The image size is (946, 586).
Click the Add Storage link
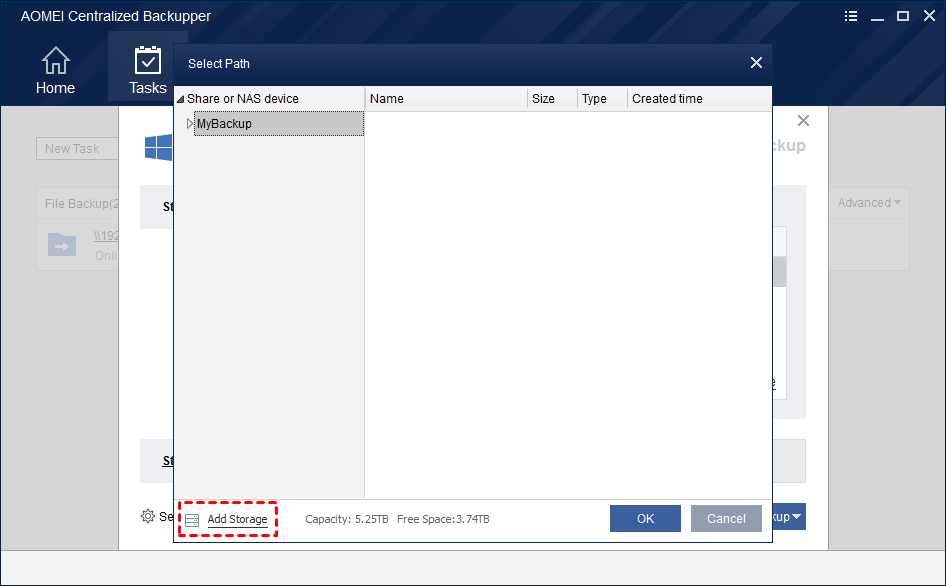237,519
